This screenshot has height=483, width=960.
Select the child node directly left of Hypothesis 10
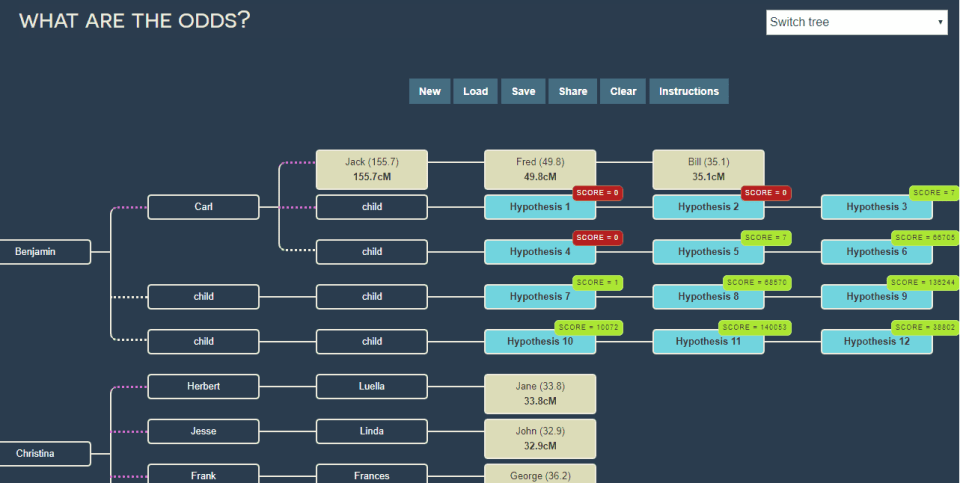[x=372, y=342]
